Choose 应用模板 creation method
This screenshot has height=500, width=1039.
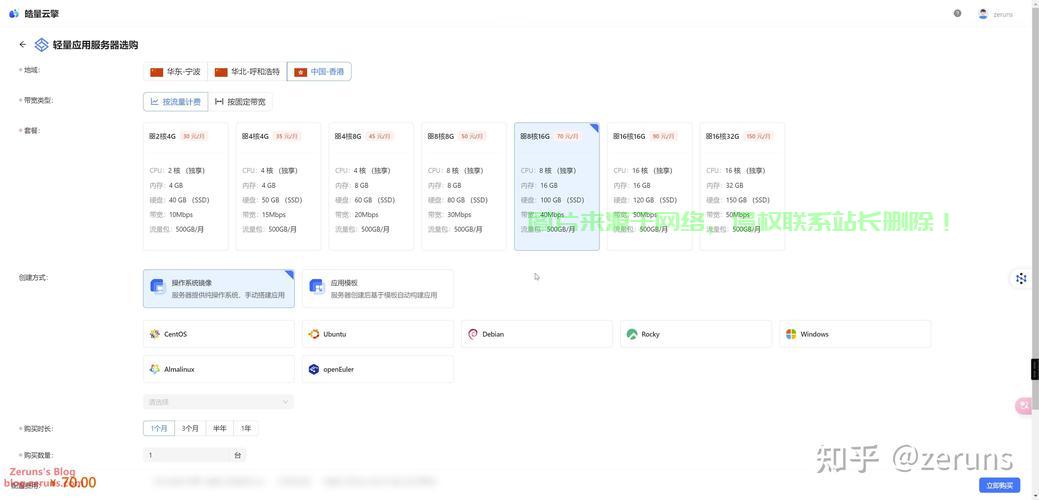[378, 288]
